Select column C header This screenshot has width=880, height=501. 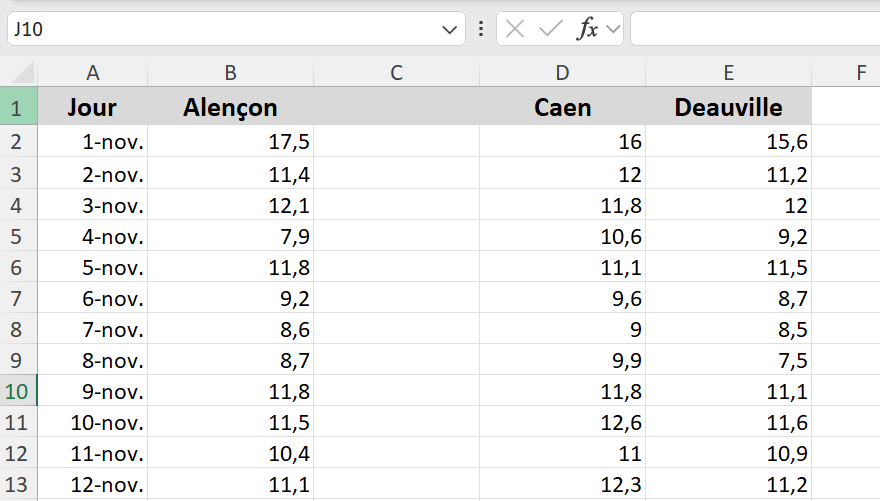397,73
